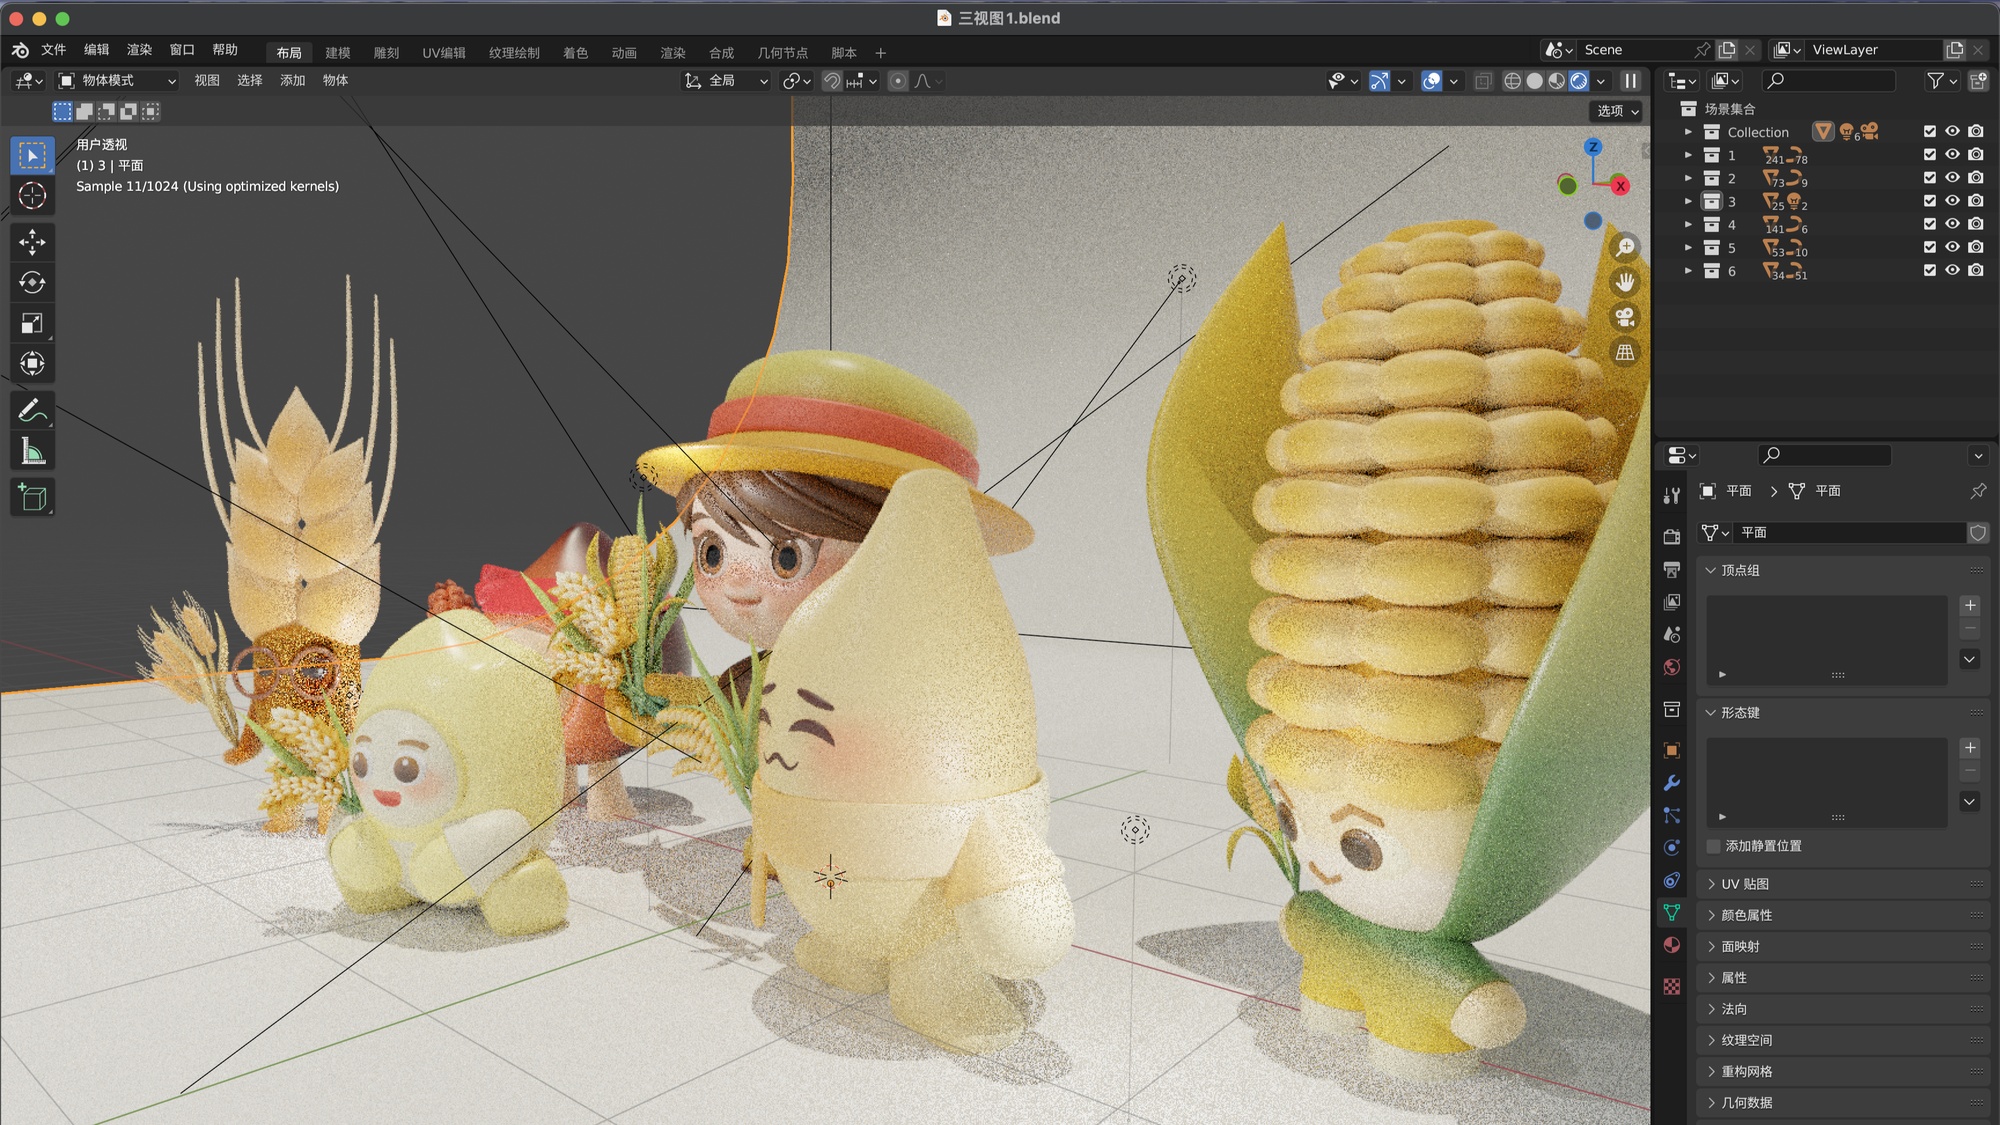The width and height of the screenshot is (2000, 1125).
Task: Hide collection 1 with eye icon
Action: pyautogui.click(x=1953, y=155)
